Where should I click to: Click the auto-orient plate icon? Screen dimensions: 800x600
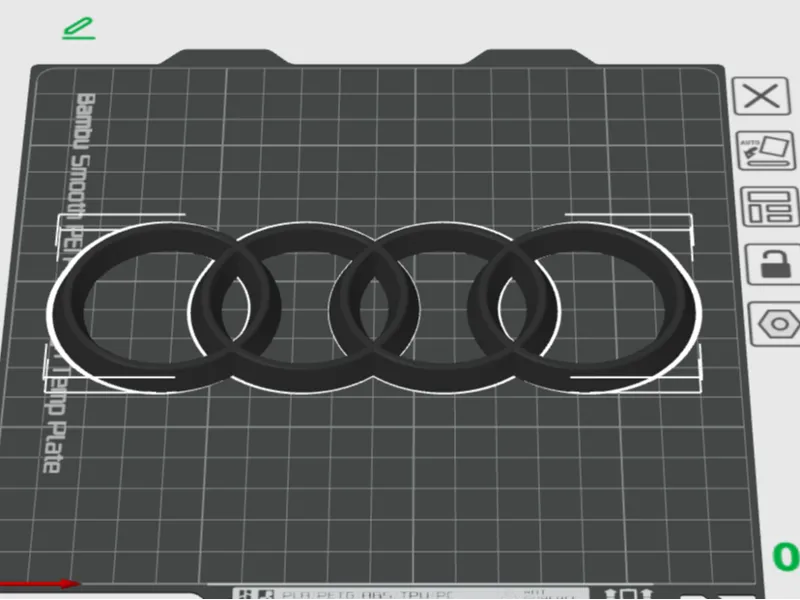tap(765, 151)
